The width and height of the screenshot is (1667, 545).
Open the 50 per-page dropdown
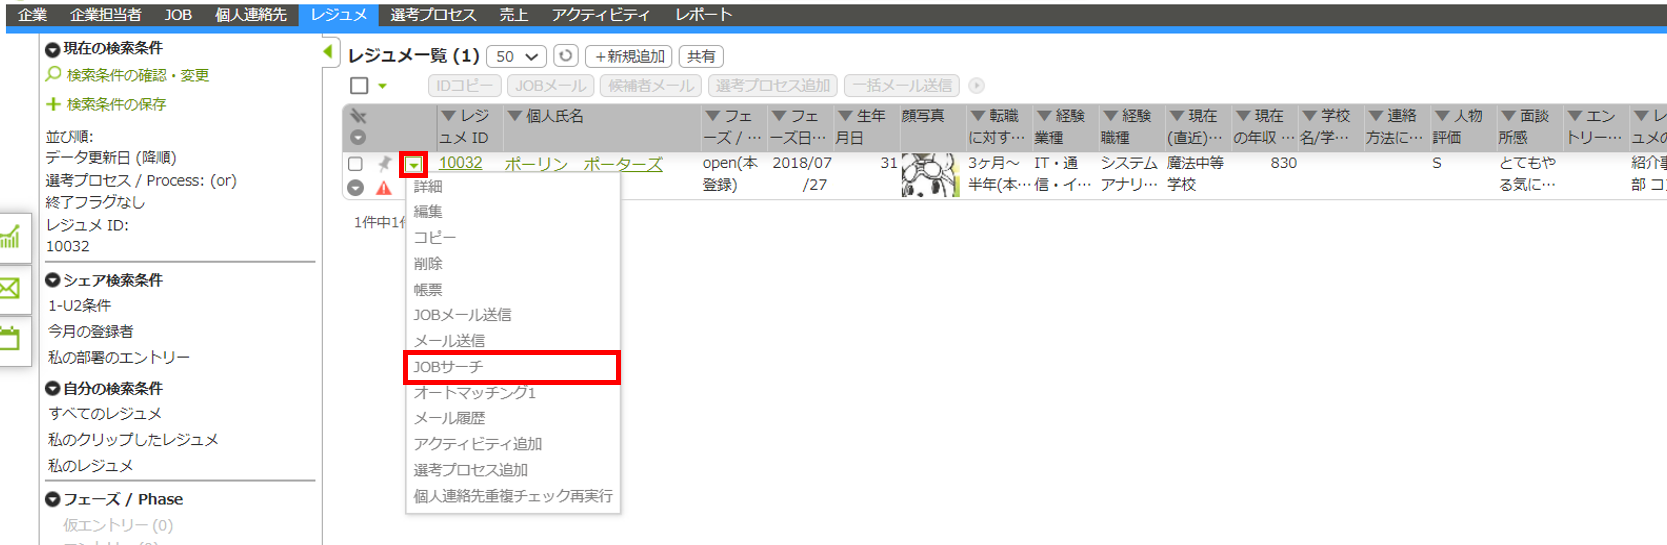(516, 57)
